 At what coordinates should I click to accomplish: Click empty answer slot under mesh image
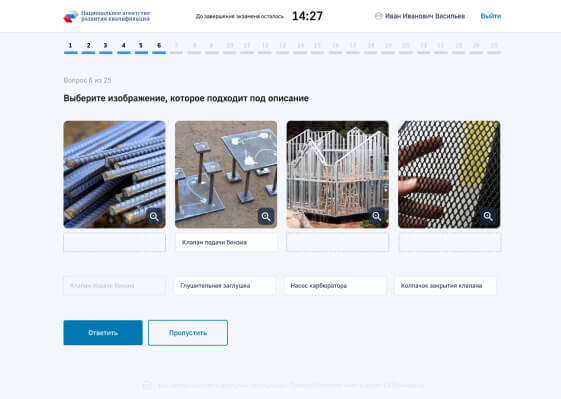[450, 242]
